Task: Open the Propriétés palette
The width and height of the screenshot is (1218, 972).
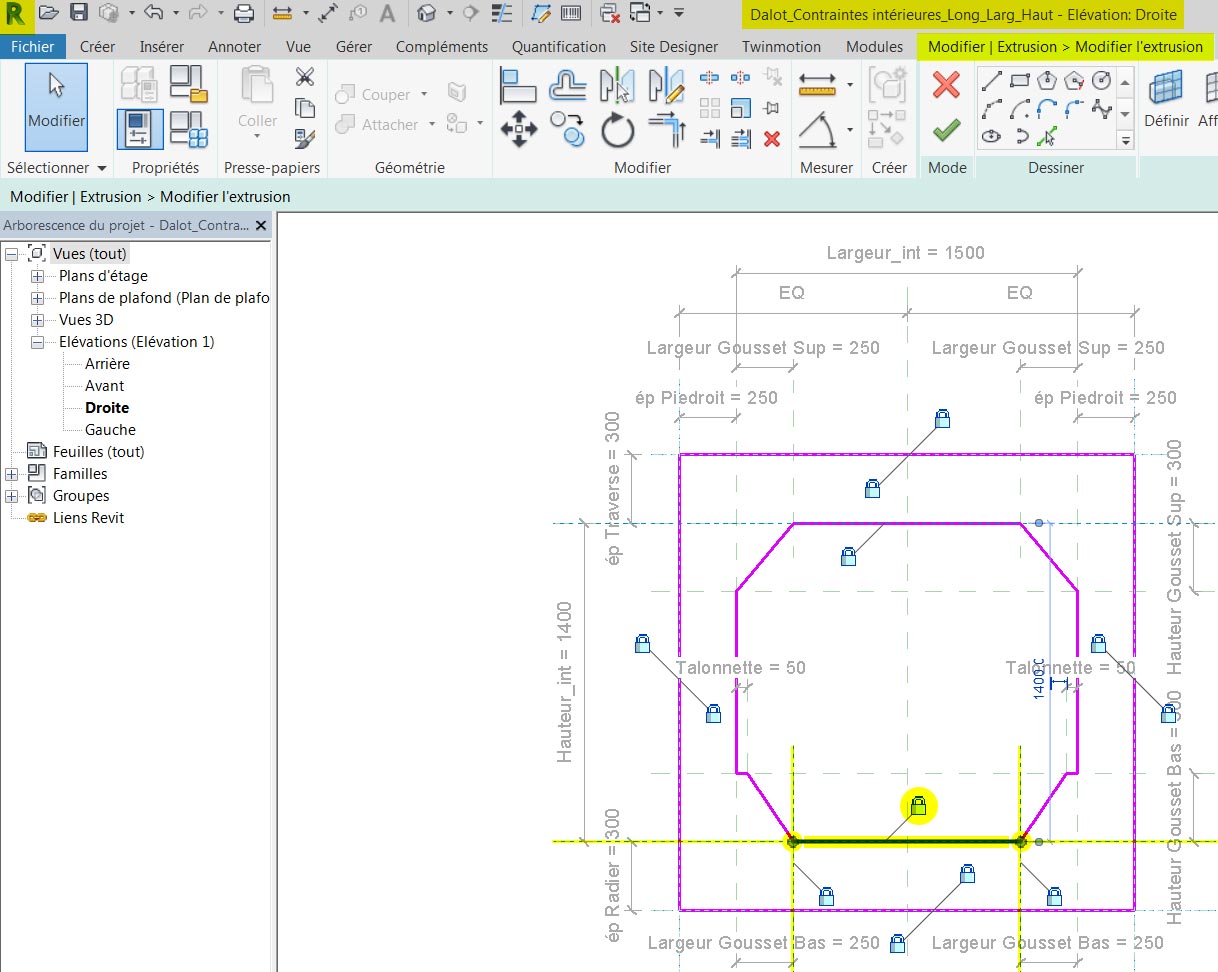Action: (x=140, y=130)
